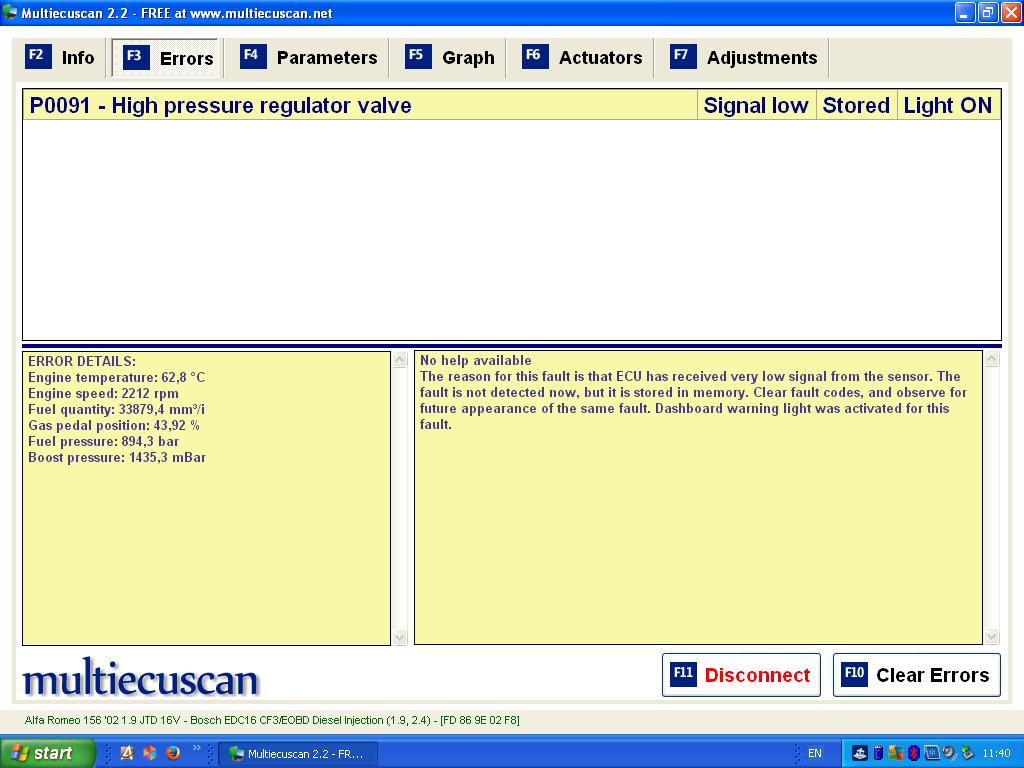Screen dimensions: 1024x768
Task: Launch Firefox from the quick launch bar
Action: click(173, 753)
